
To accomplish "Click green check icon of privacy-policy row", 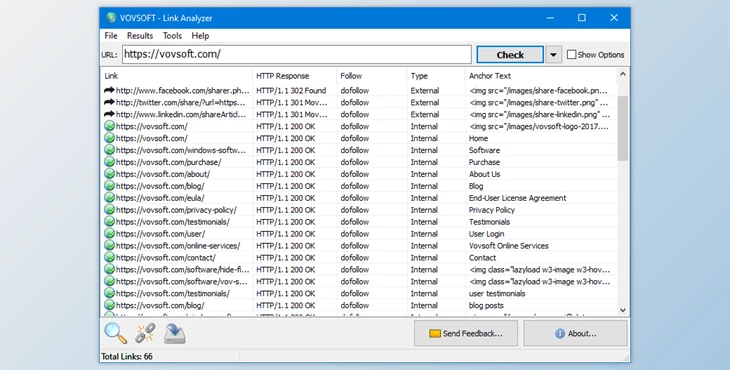I will coord(109,209).
